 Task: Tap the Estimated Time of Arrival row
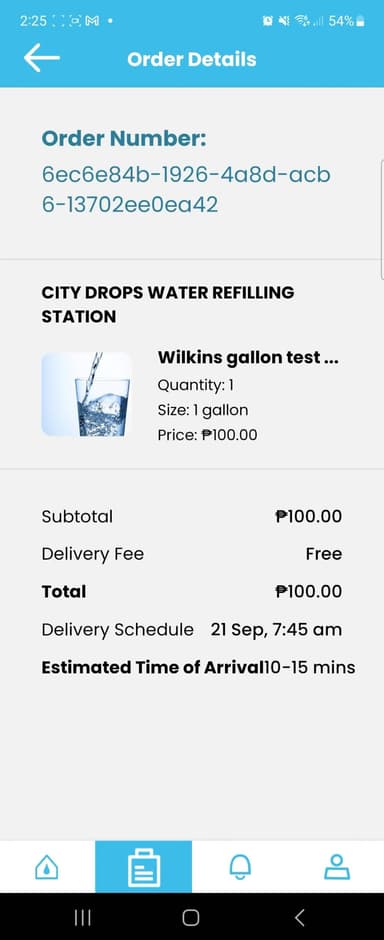[198, 667]
